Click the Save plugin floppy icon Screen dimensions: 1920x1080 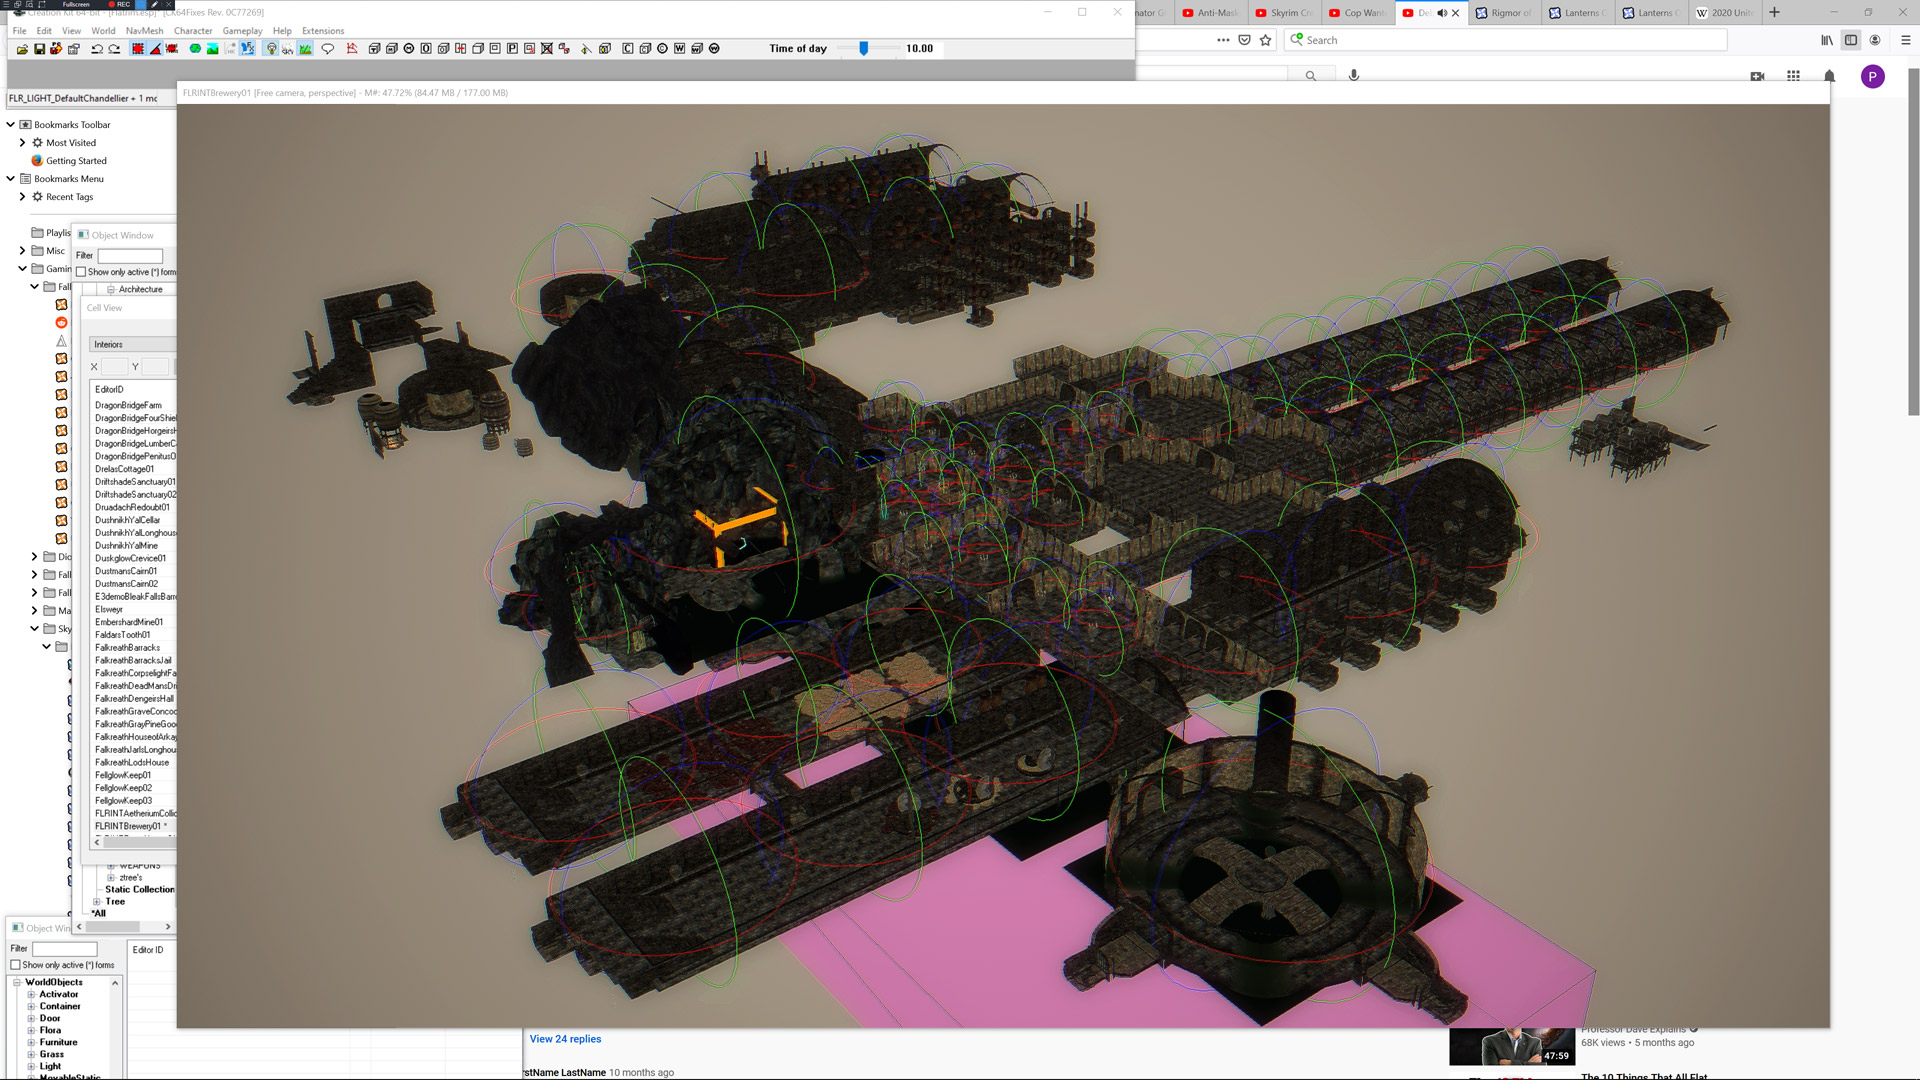click(x=40, y=49)
